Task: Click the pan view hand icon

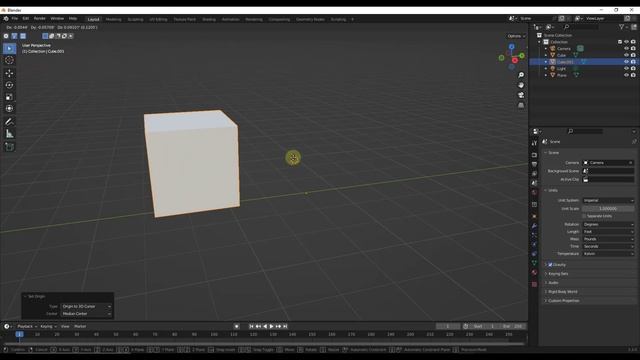Action: (x=521, y=85)
